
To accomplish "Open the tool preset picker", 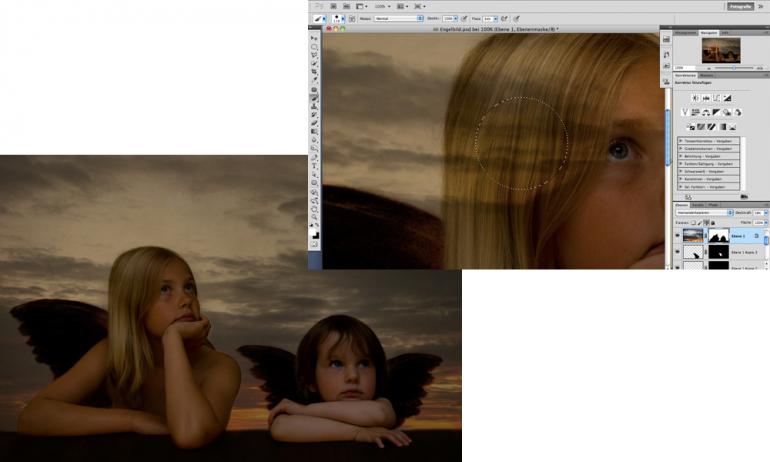I will click(320, 19).
